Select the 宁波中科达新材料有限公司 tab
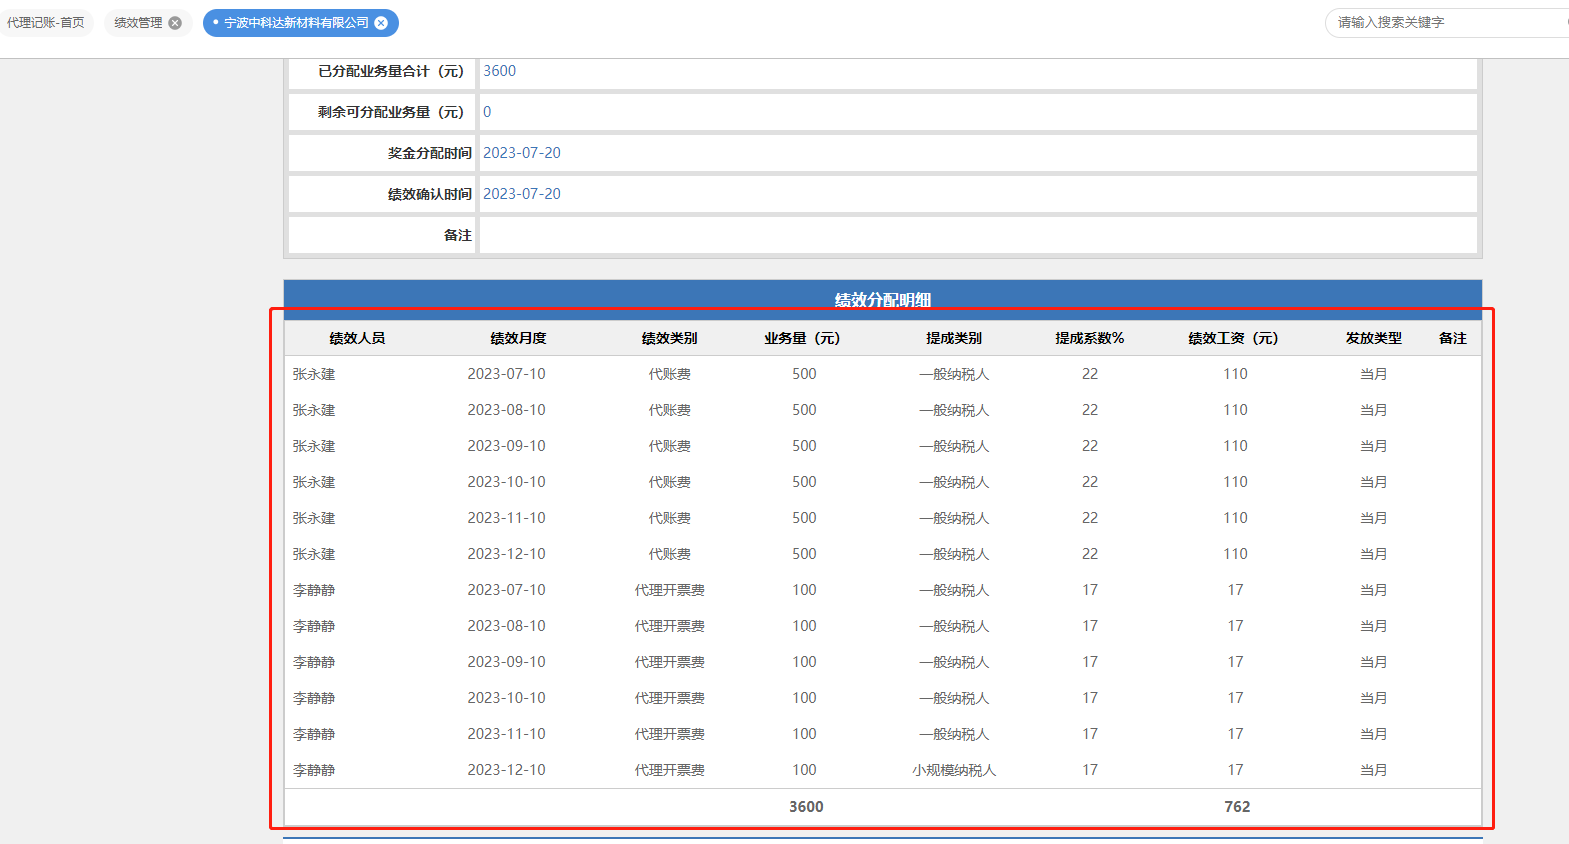 click(x=296, y=23)
